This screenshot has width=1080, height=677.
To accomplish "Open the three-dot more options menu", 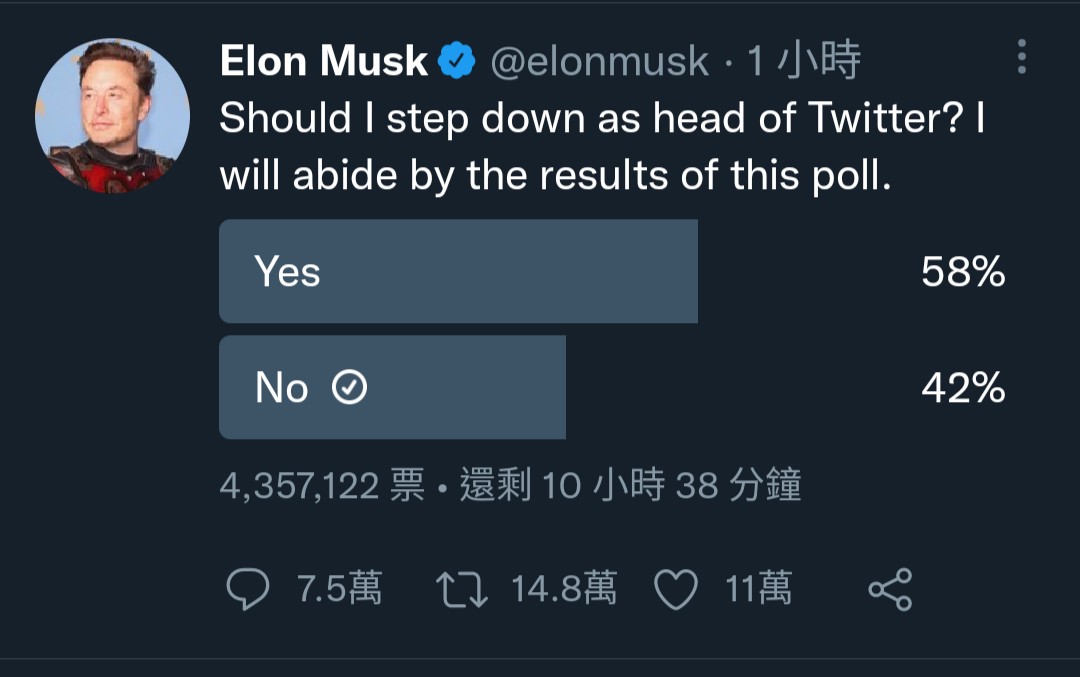I will pos(1021,58).
